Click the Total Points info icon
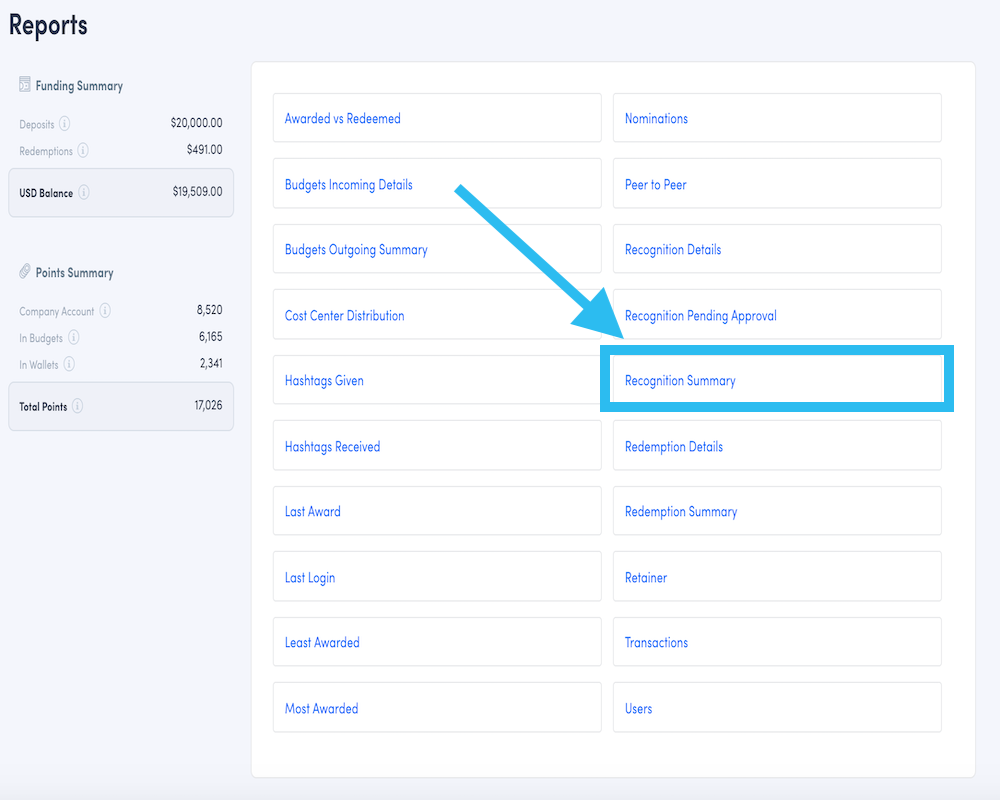 click(77, 406)
